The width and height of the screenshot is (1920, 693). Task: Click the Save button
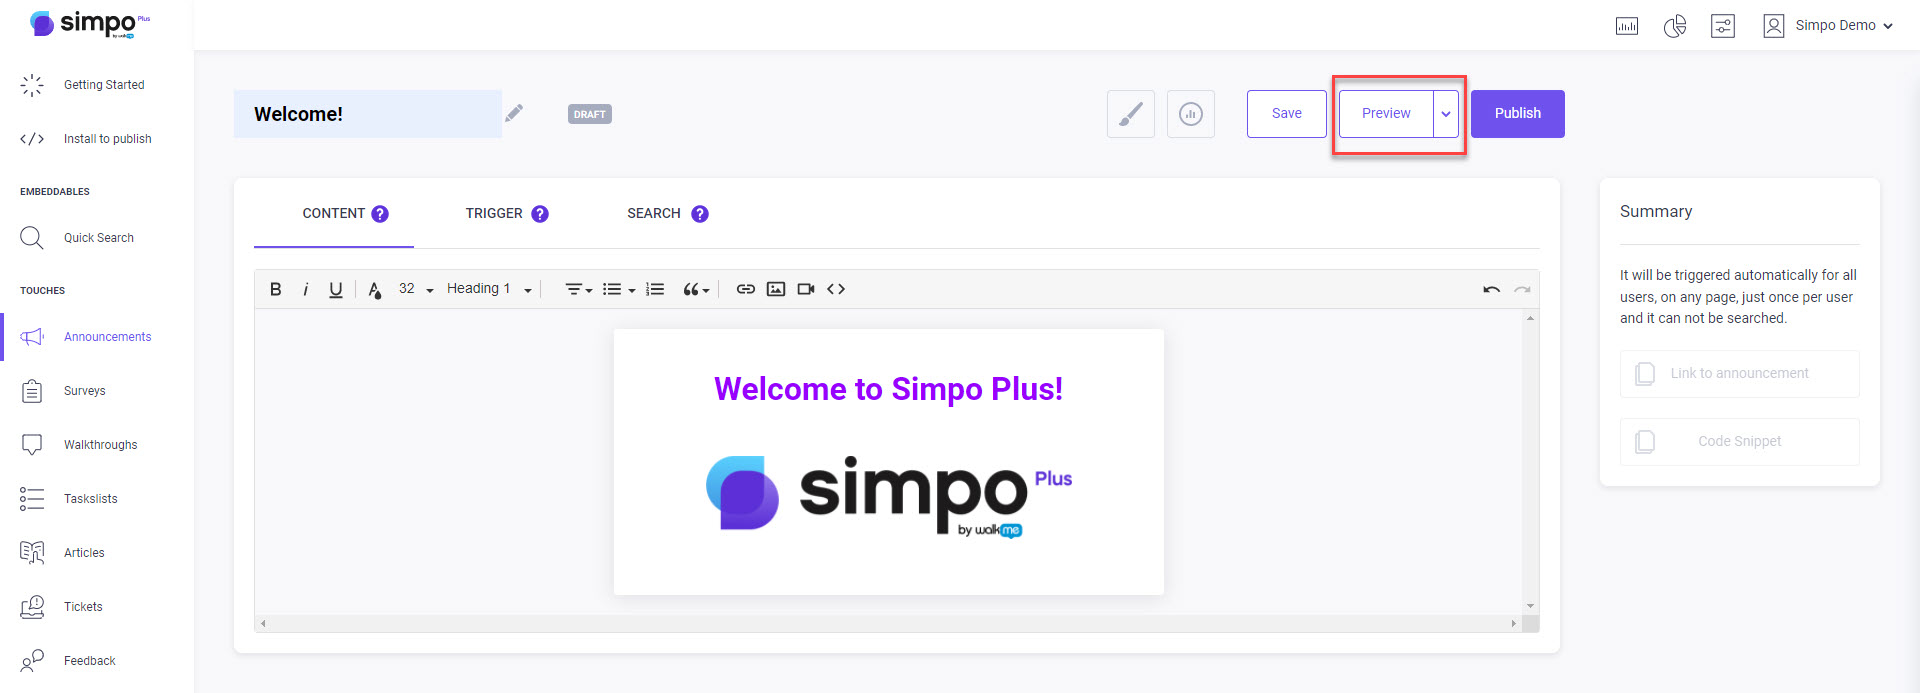pos(1287,114)
